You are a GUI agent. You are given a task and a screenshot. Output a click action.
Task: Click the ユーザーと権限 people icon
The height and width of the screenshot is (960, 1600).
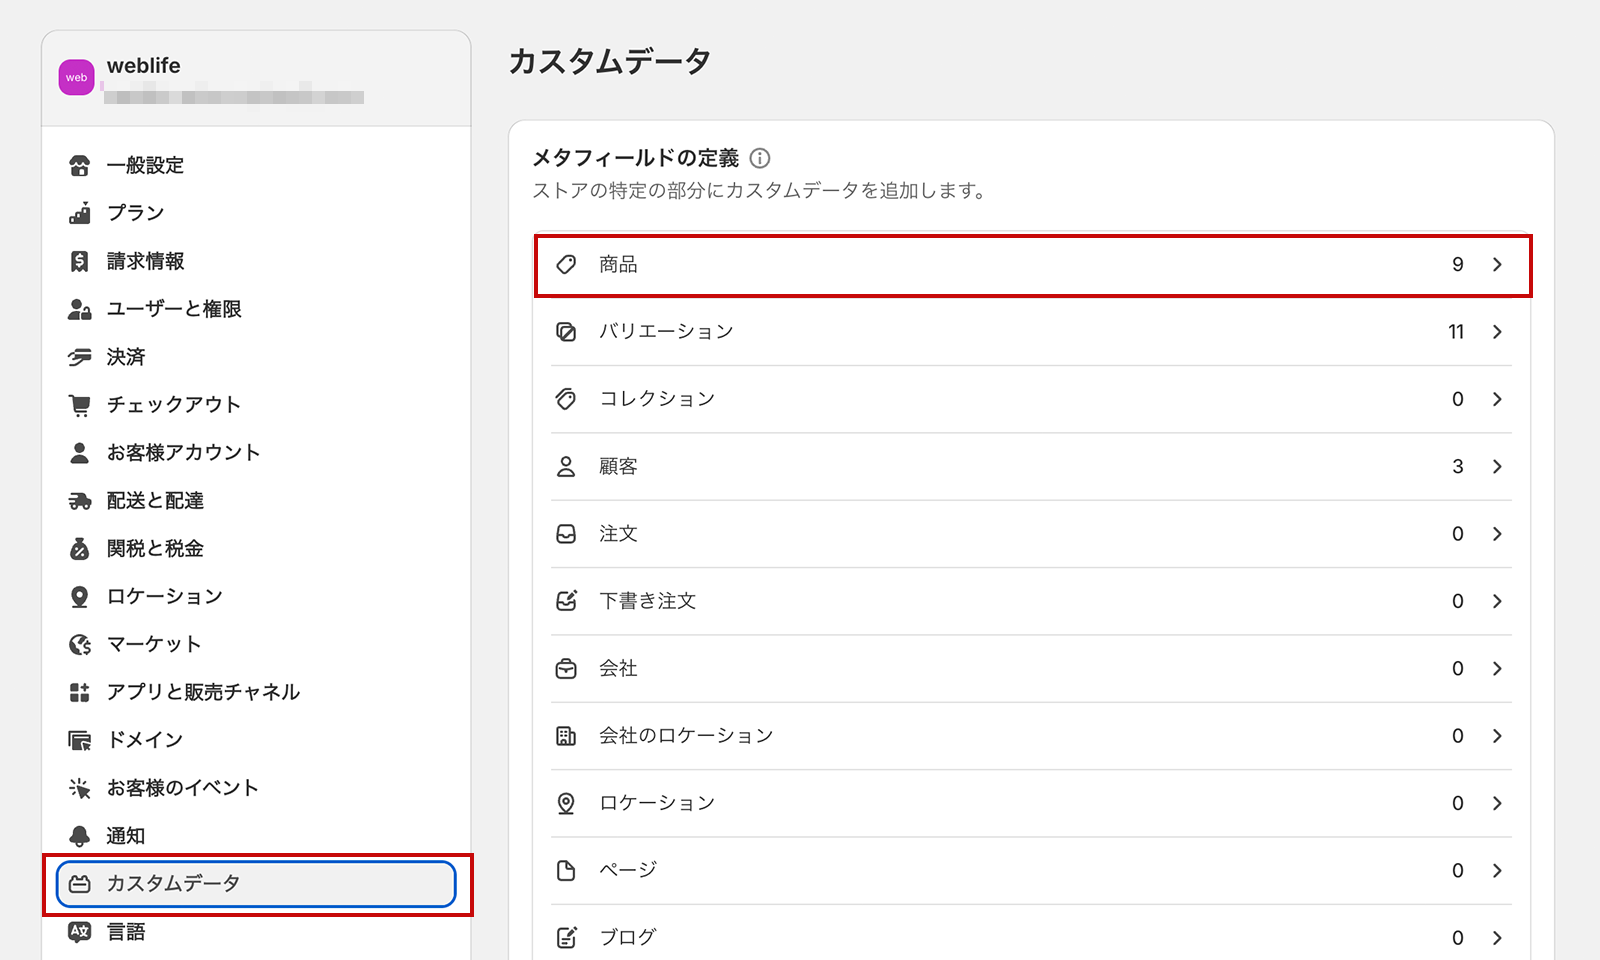point(80,309)
